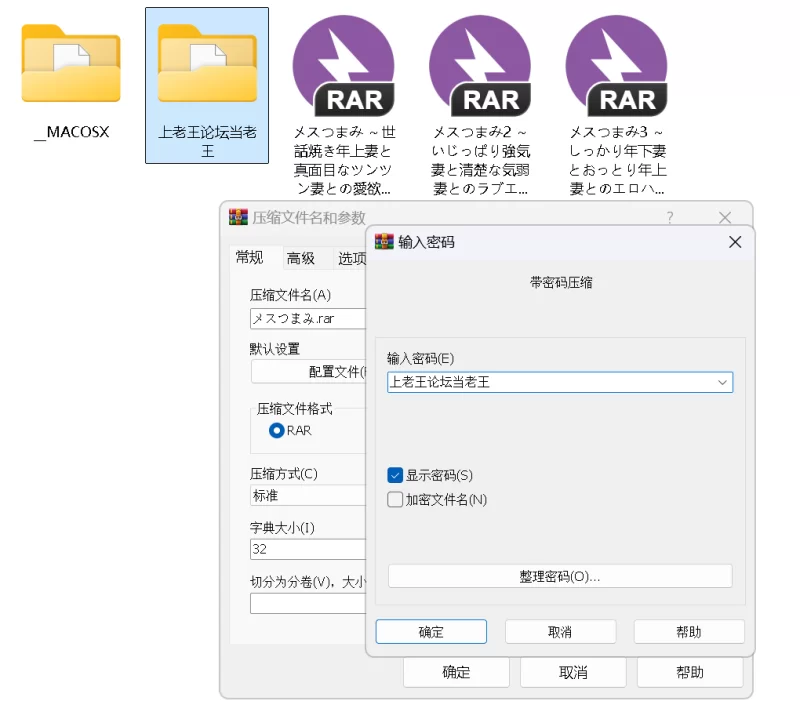Click 帮助 in the 输入密码 dialog

point(689,632)
